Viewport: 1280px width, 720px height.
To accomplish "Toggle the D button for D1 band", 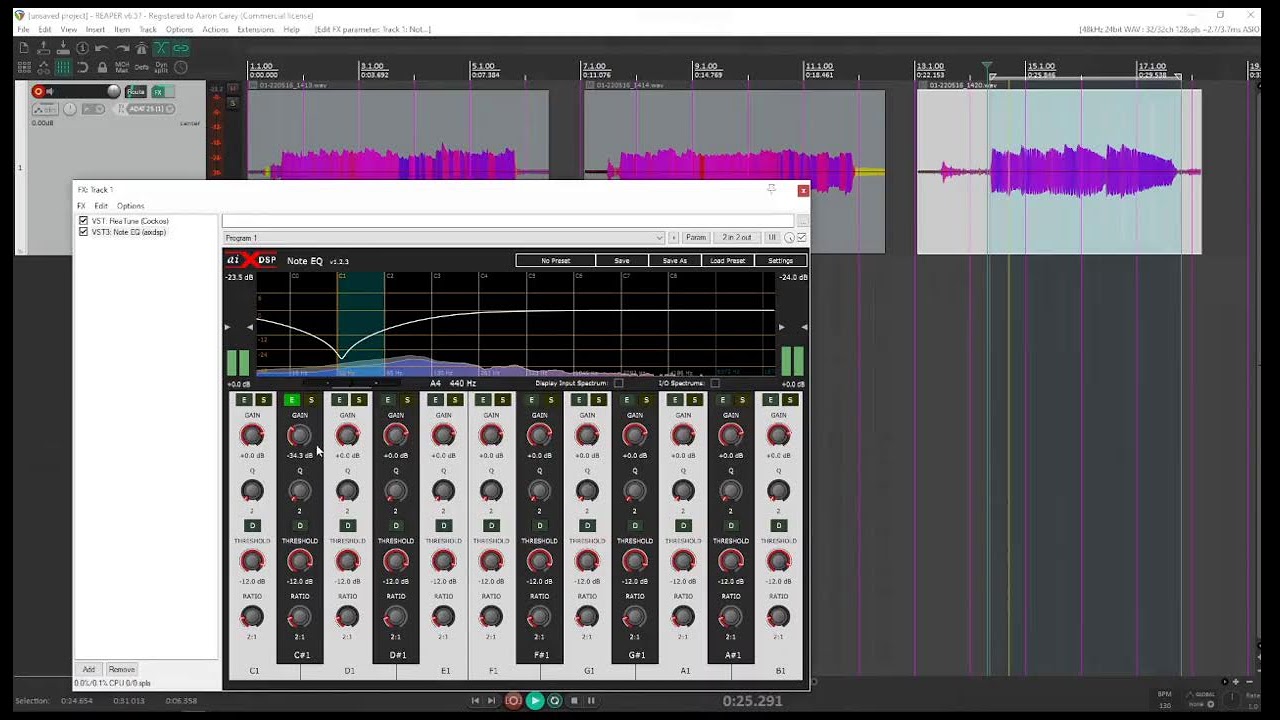I will click(348, 525).
